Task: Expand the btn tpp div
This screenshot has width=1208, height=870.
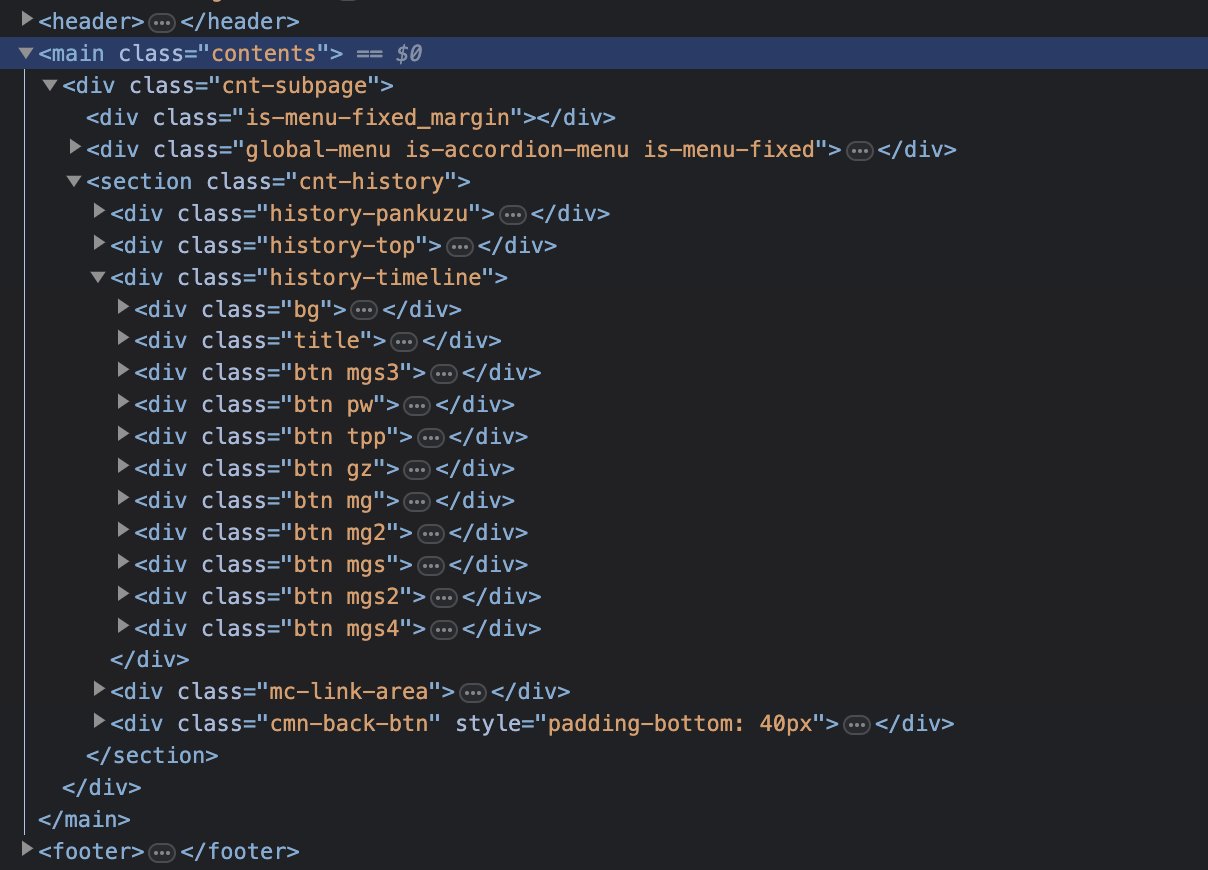Action: [124, 436]
